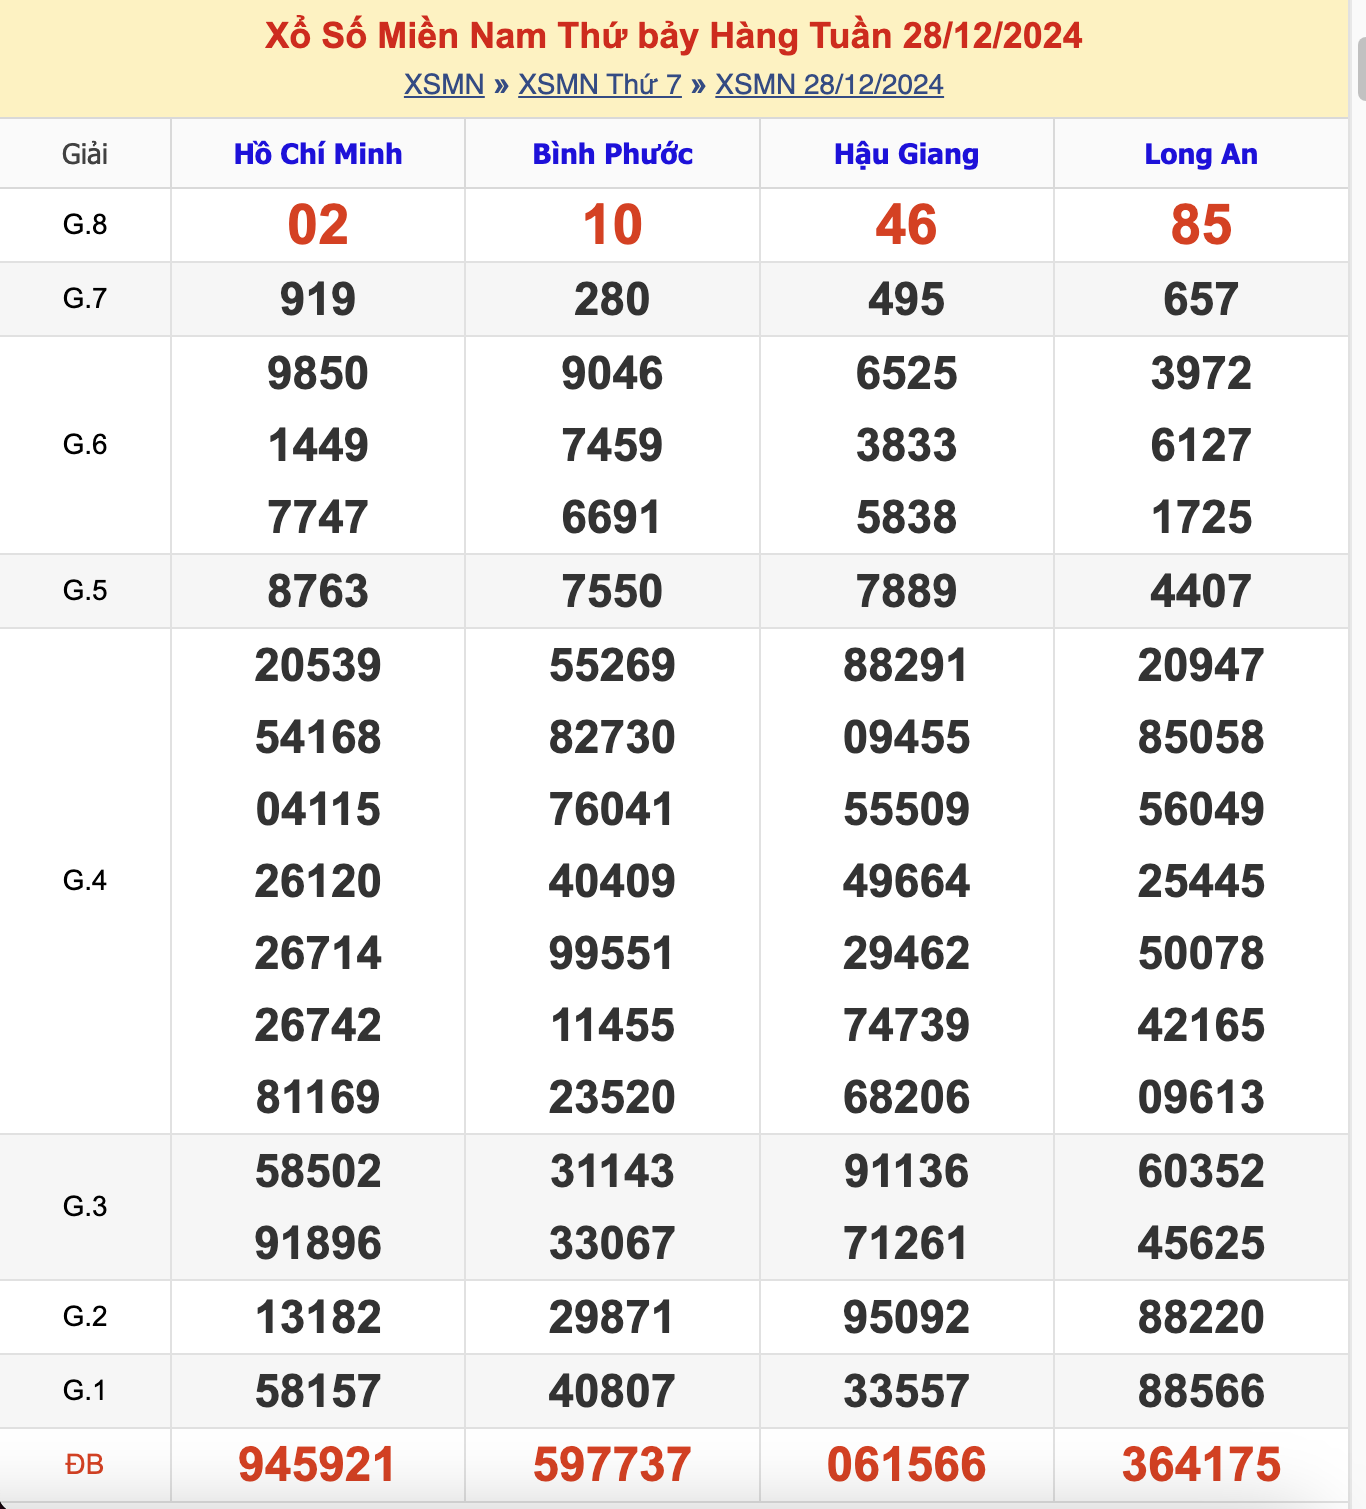
Task: Click the page's vertical scrollbar
Action: (1361, 70)
